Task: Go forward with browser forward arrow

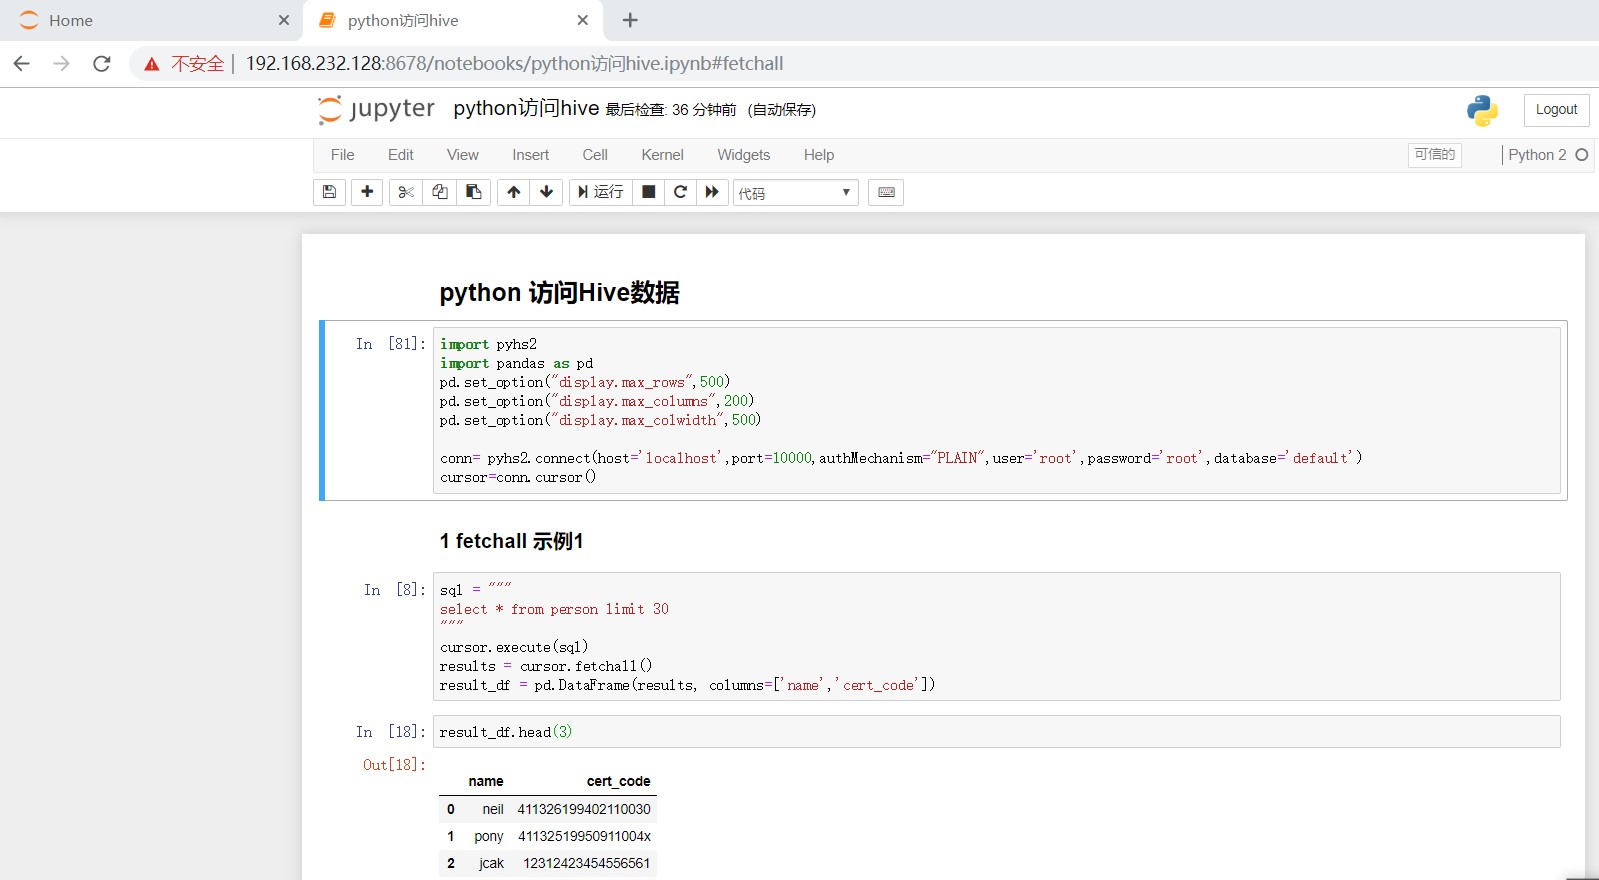Action: click(62, 64)
